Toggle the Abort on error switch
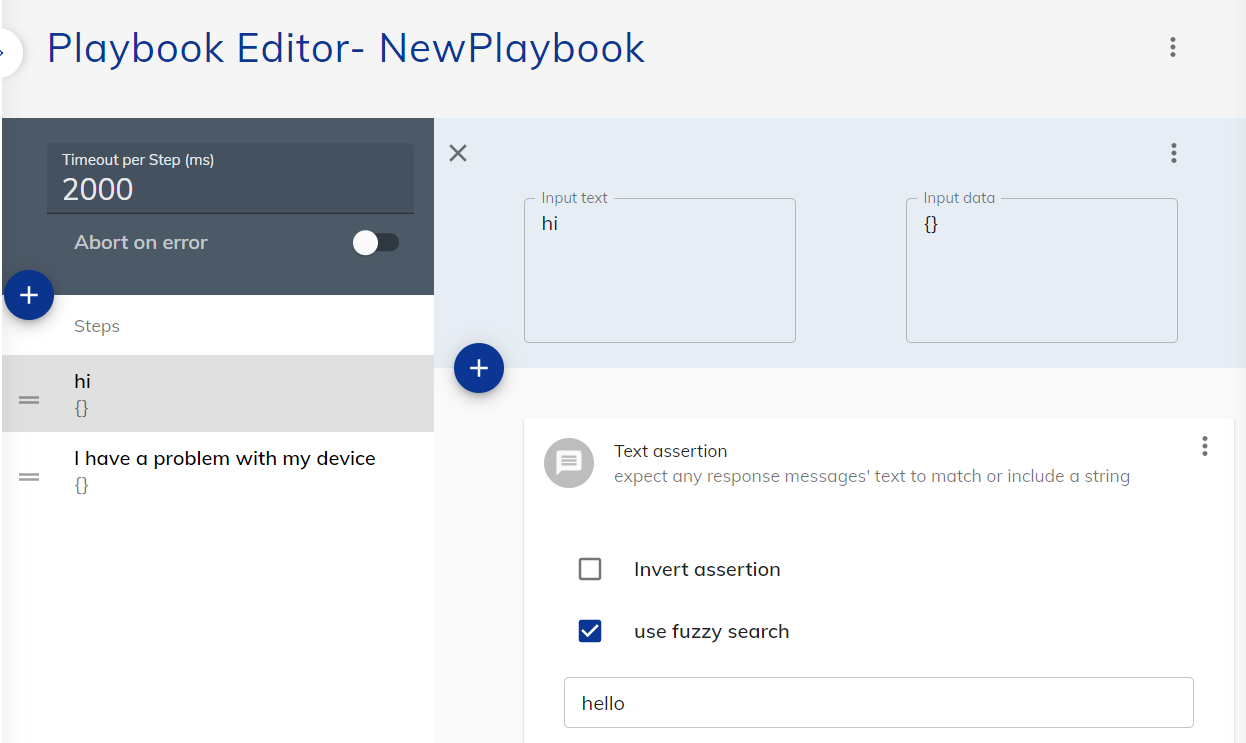 (376, 242)
